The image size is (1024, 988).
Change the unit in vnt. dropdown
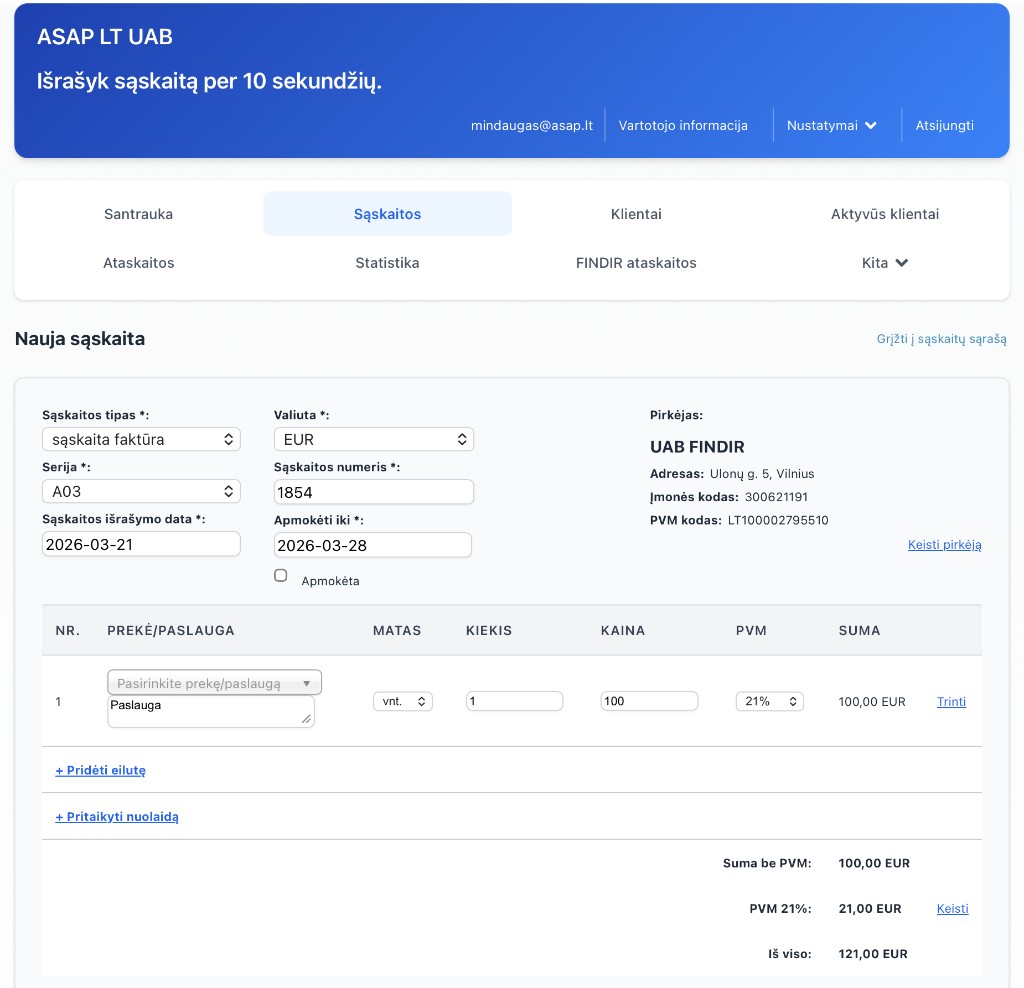pyautogui.click(x=402, y=702)
